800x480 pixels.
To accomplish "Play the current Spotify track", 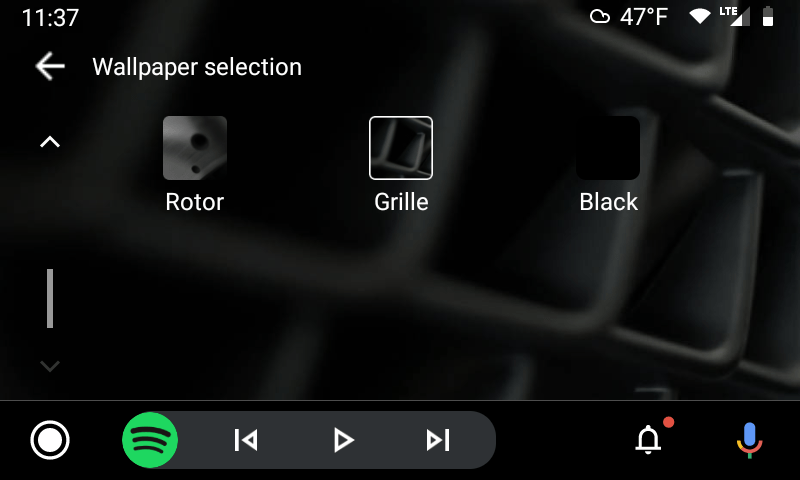I will (343, 440).
